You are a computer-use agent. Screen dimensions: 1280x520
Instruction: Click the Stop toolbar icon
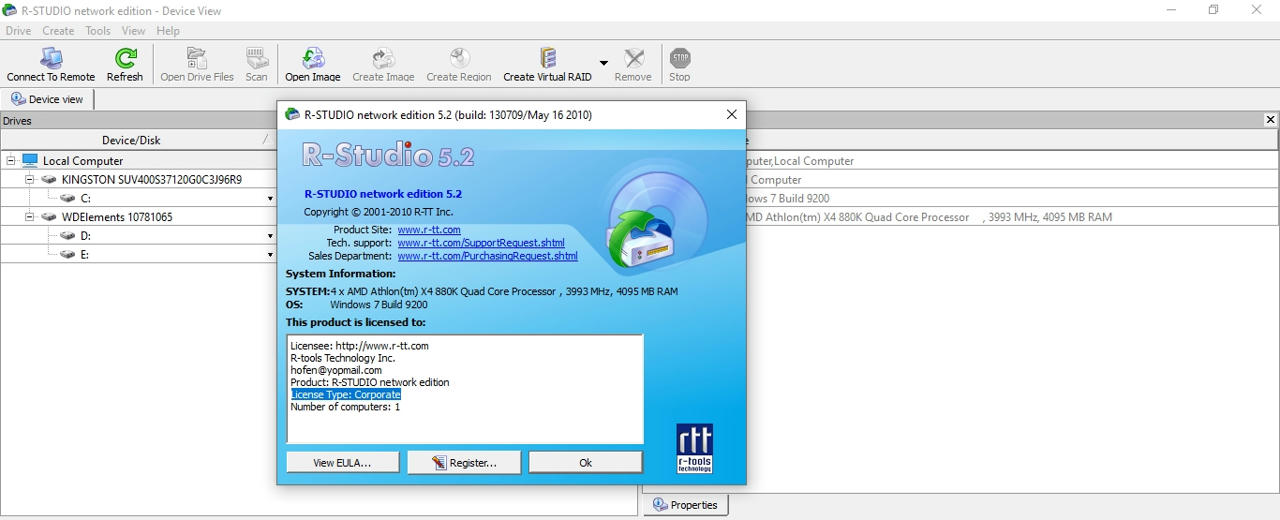click(680, 65)
